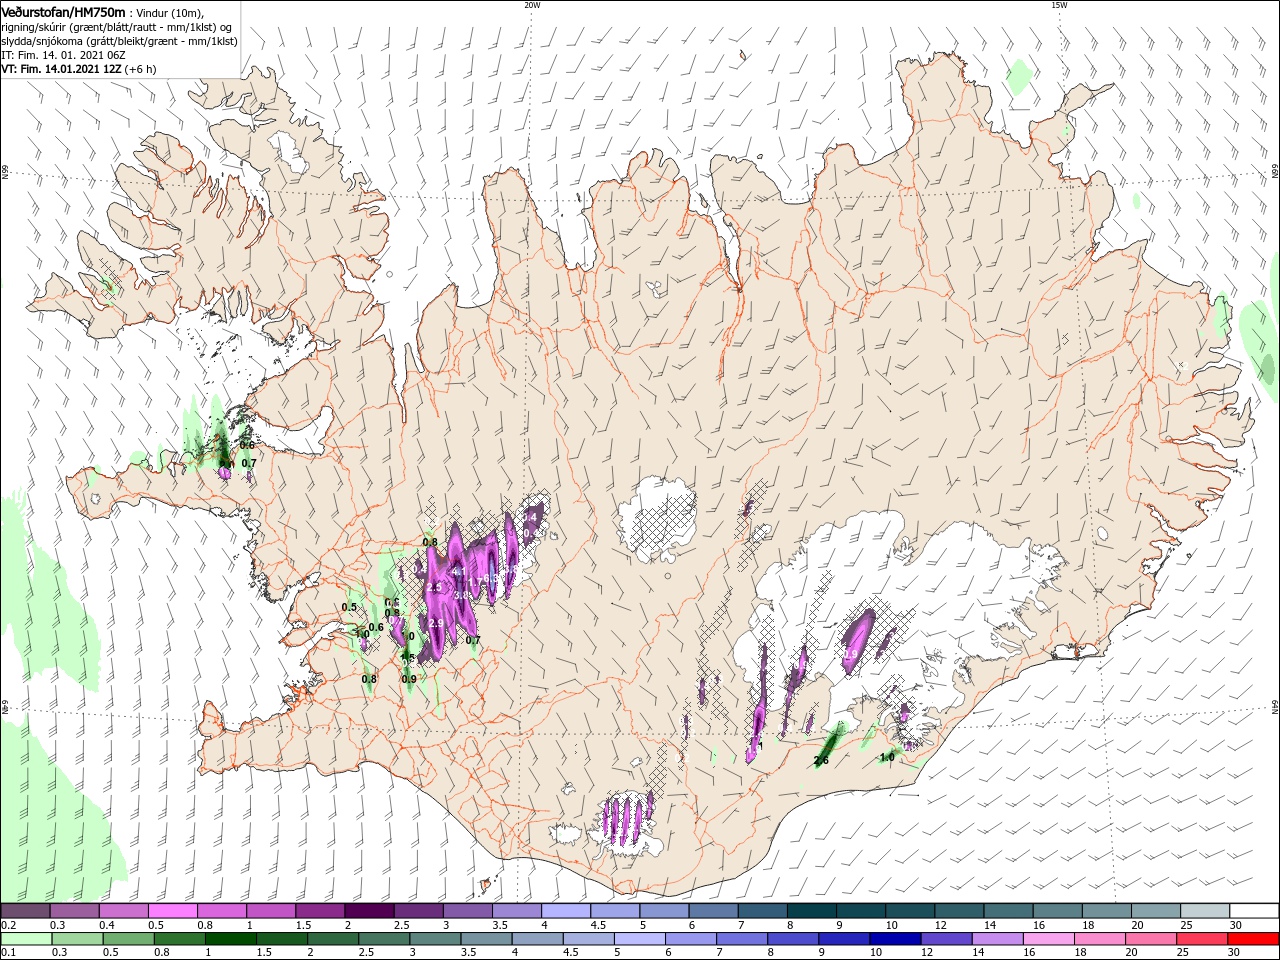This screenshot has height=960, width=1280.
Task: Click the "VT: Fim. 14.01.2021 12Z (+6 h)" line
Action: point(79,69)
